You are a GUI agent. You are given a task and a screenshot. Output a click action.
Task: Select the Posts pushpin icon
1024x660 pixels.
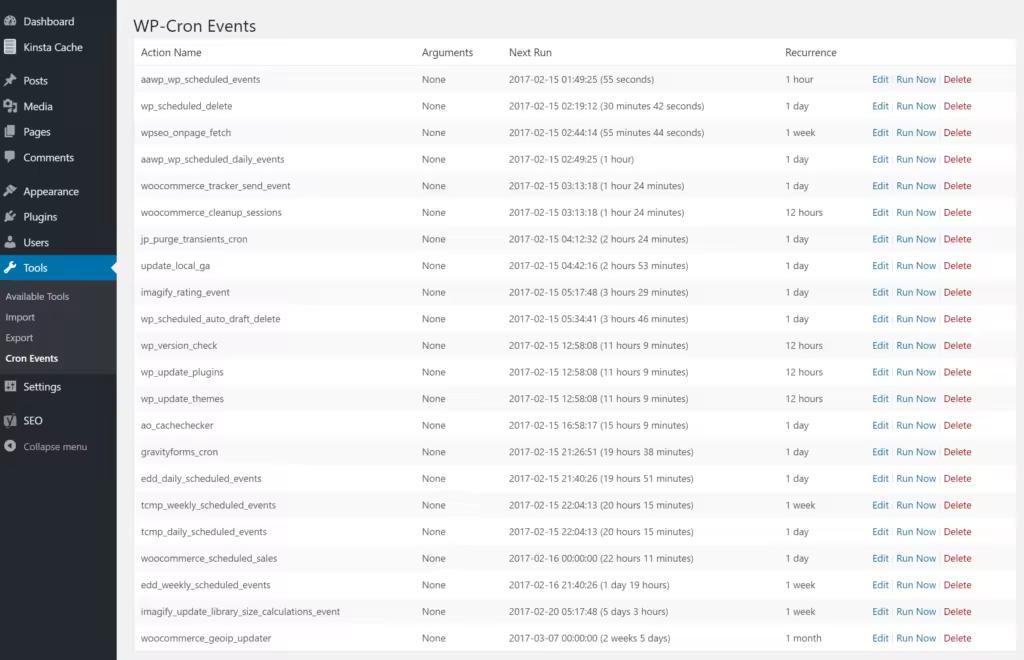click(10, 80)
